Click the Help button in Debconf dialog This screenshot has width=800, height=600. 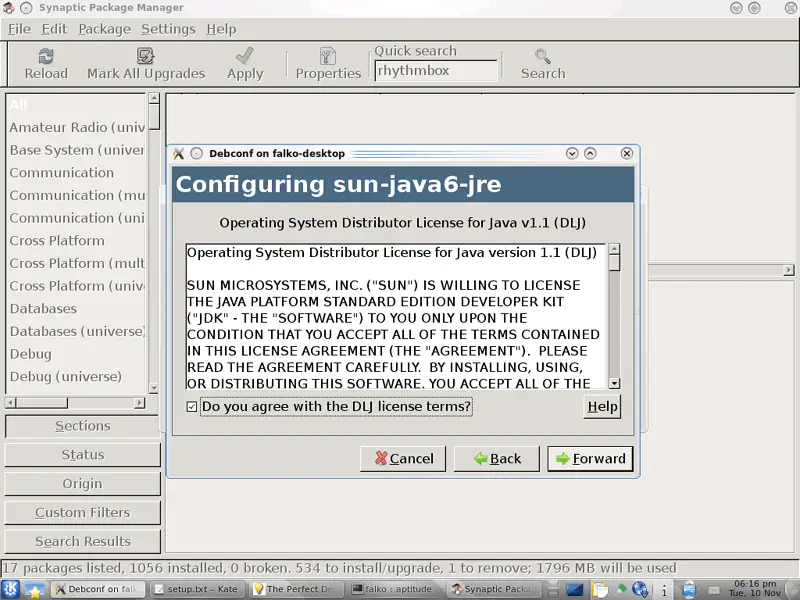tap(602, 407)
